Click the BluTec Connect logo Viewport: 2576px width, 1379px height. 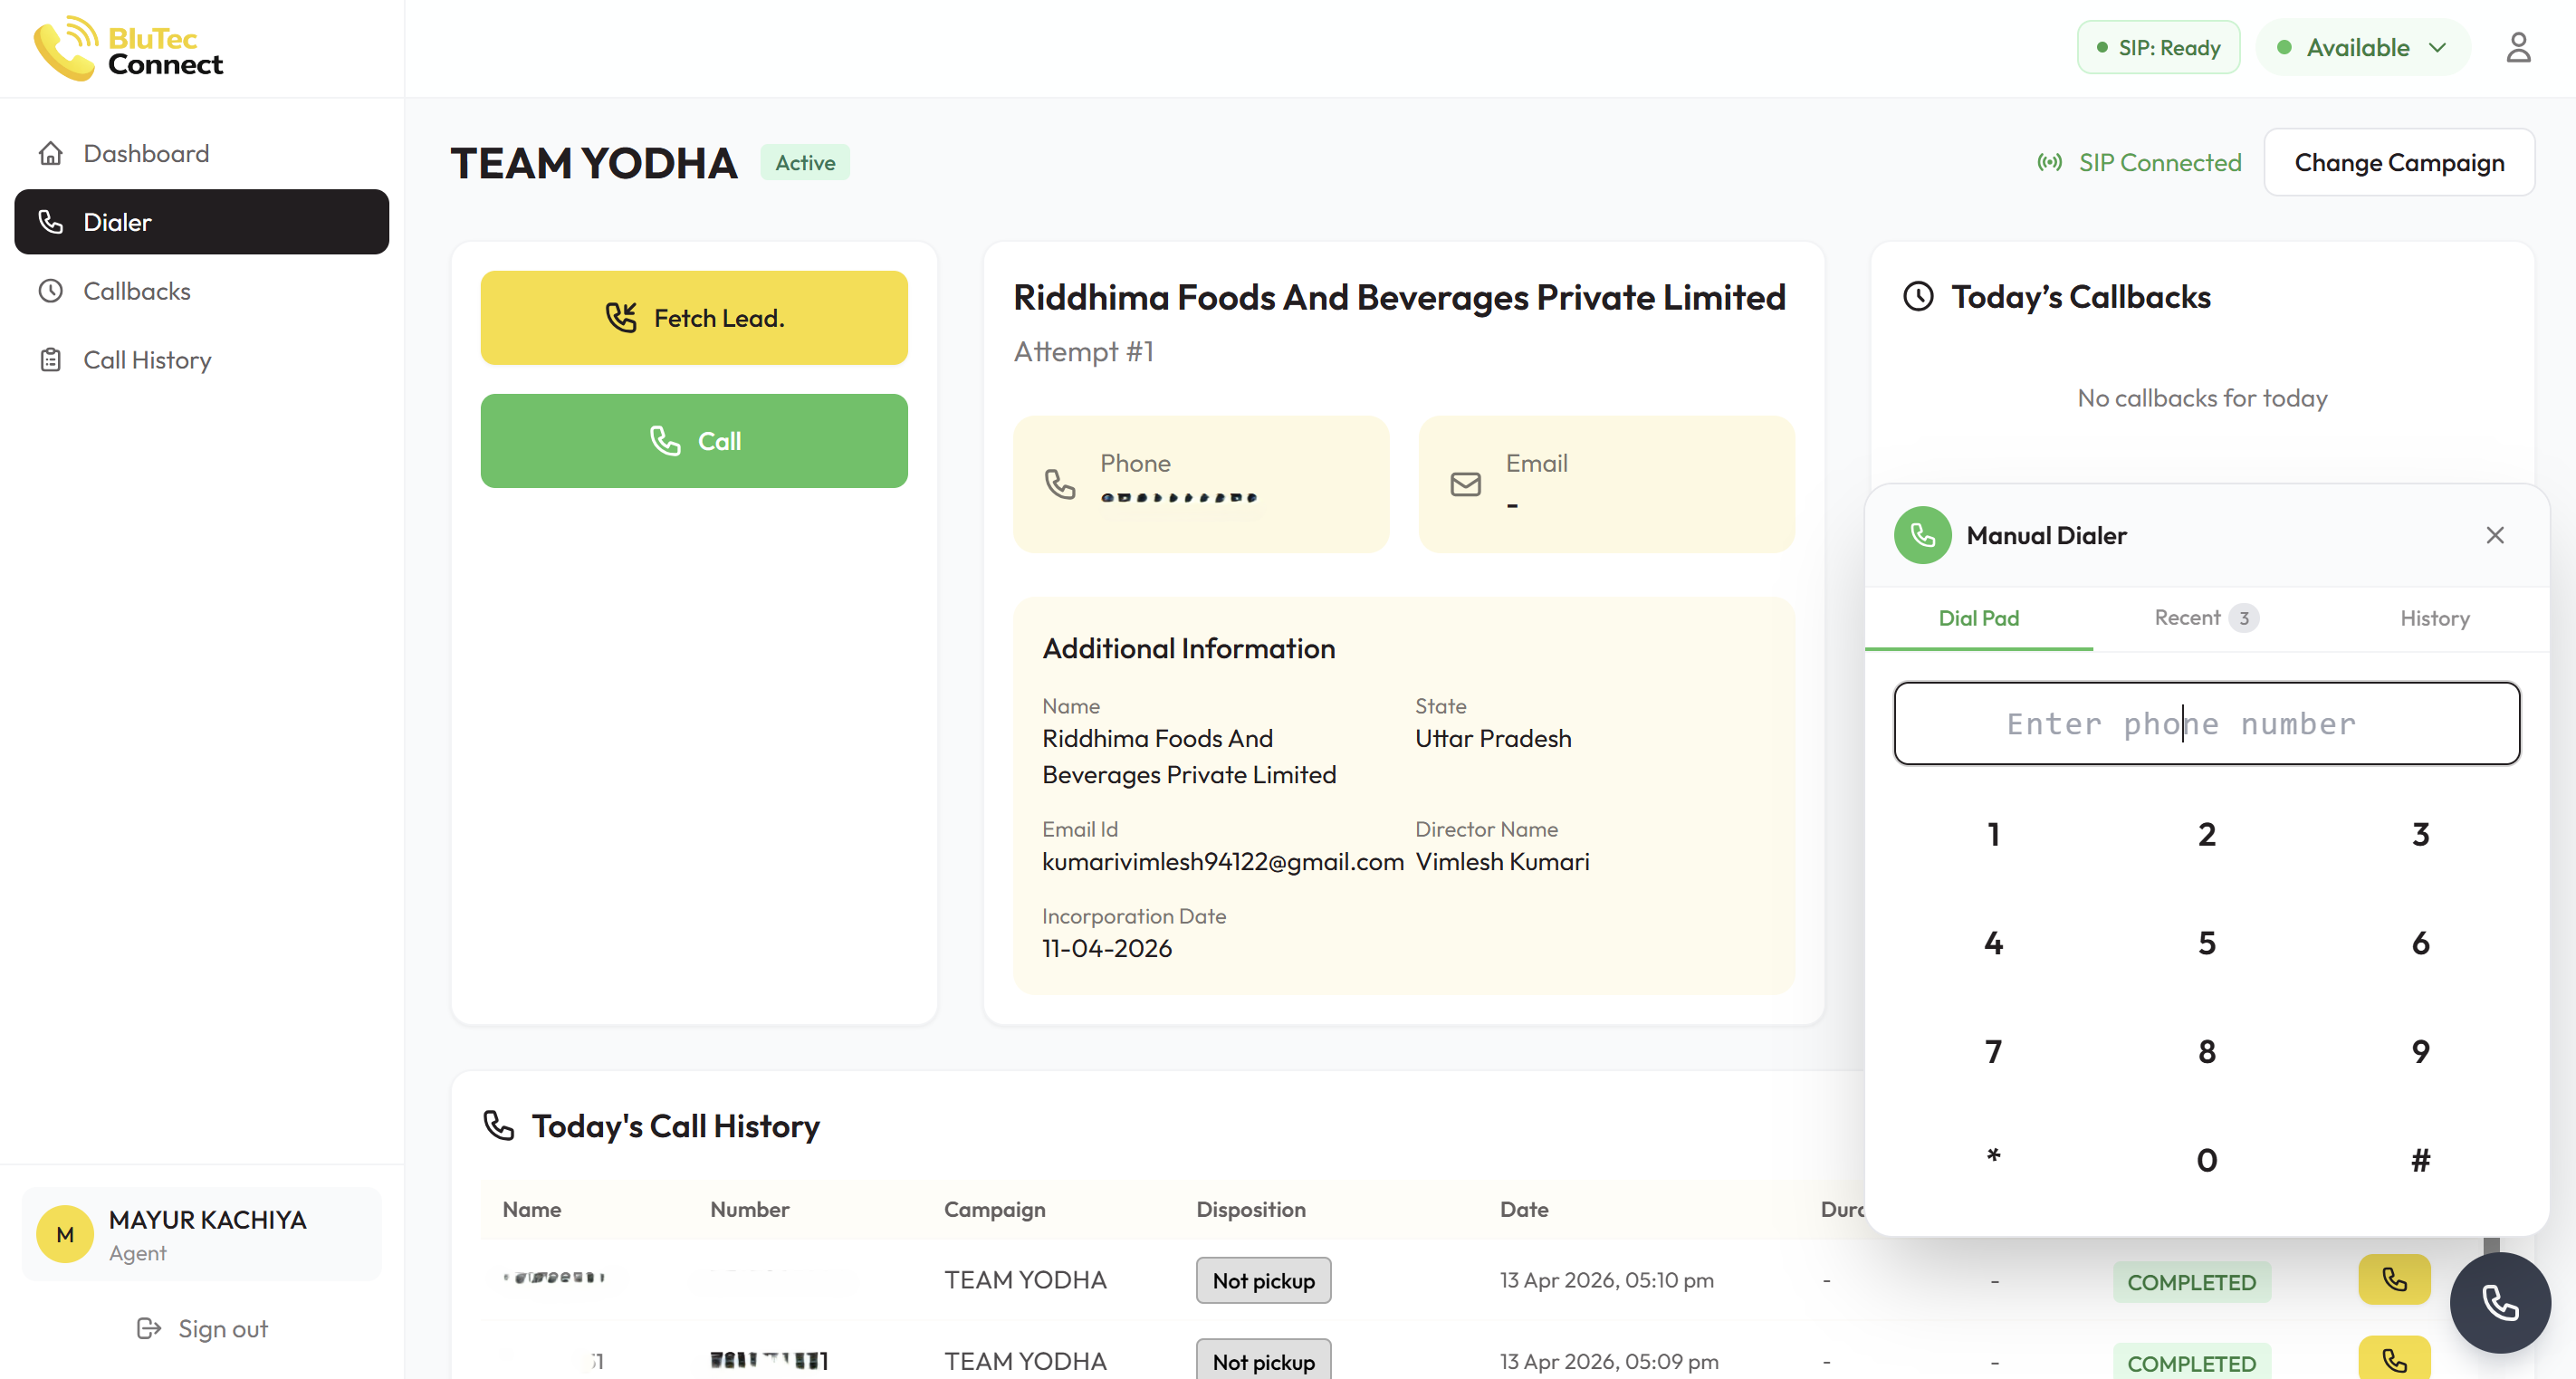pyautogui.click(x=128, y=48)
